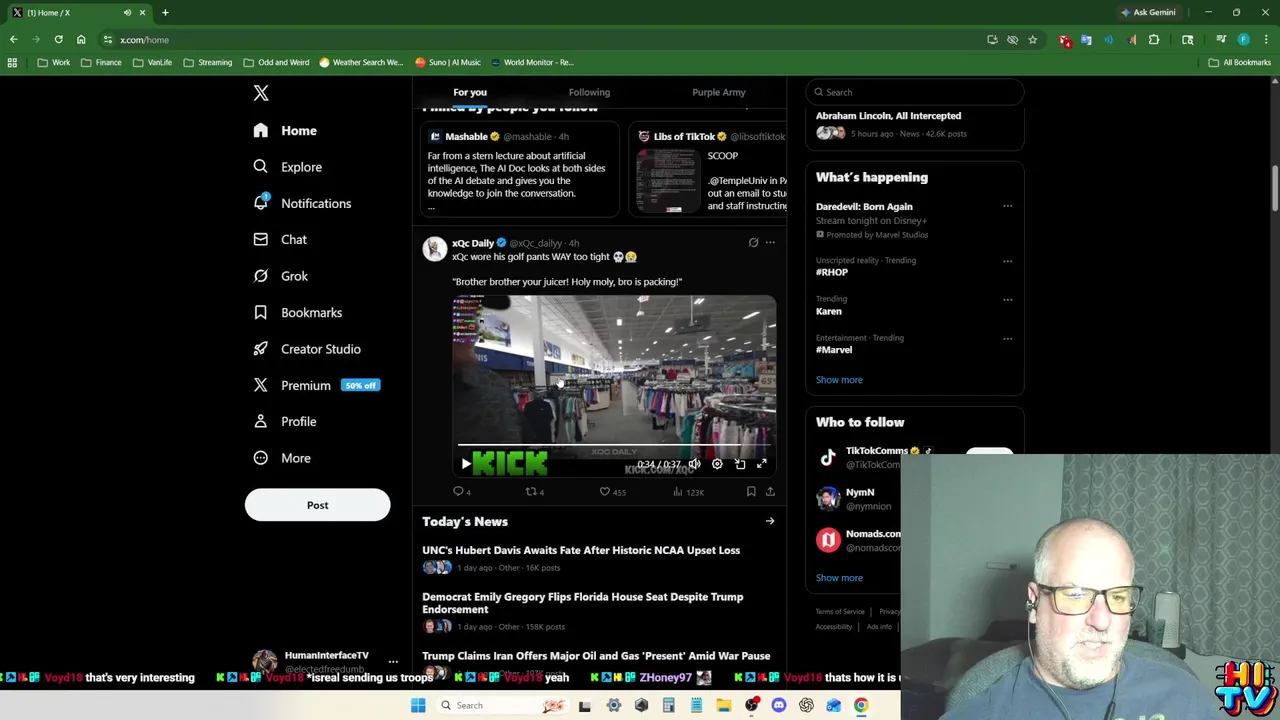The height and width of the screenshot is (720, 1280).
Task: Open Finance bookmarks folder
Action: tap(101, 62)
